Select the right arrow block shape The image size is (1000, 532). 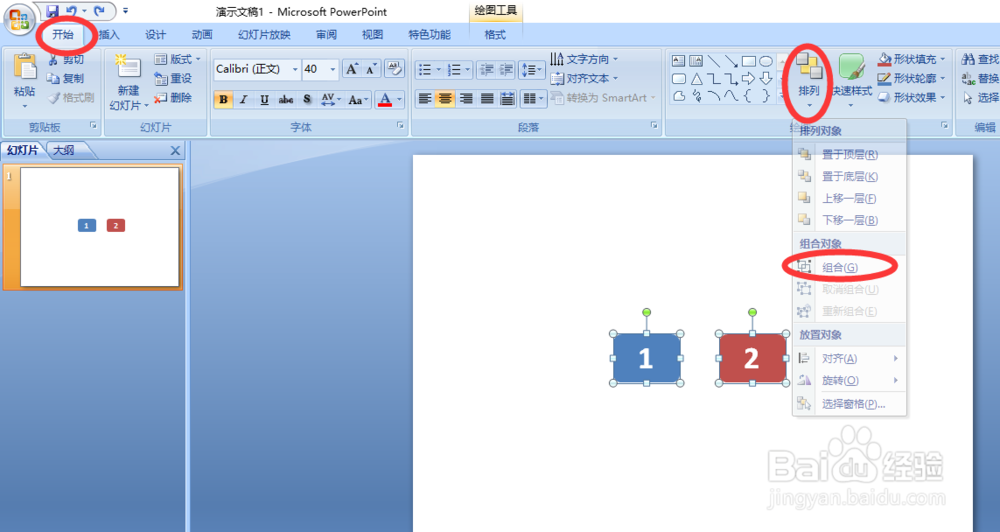pyautogui.click(x=749, y=79)
